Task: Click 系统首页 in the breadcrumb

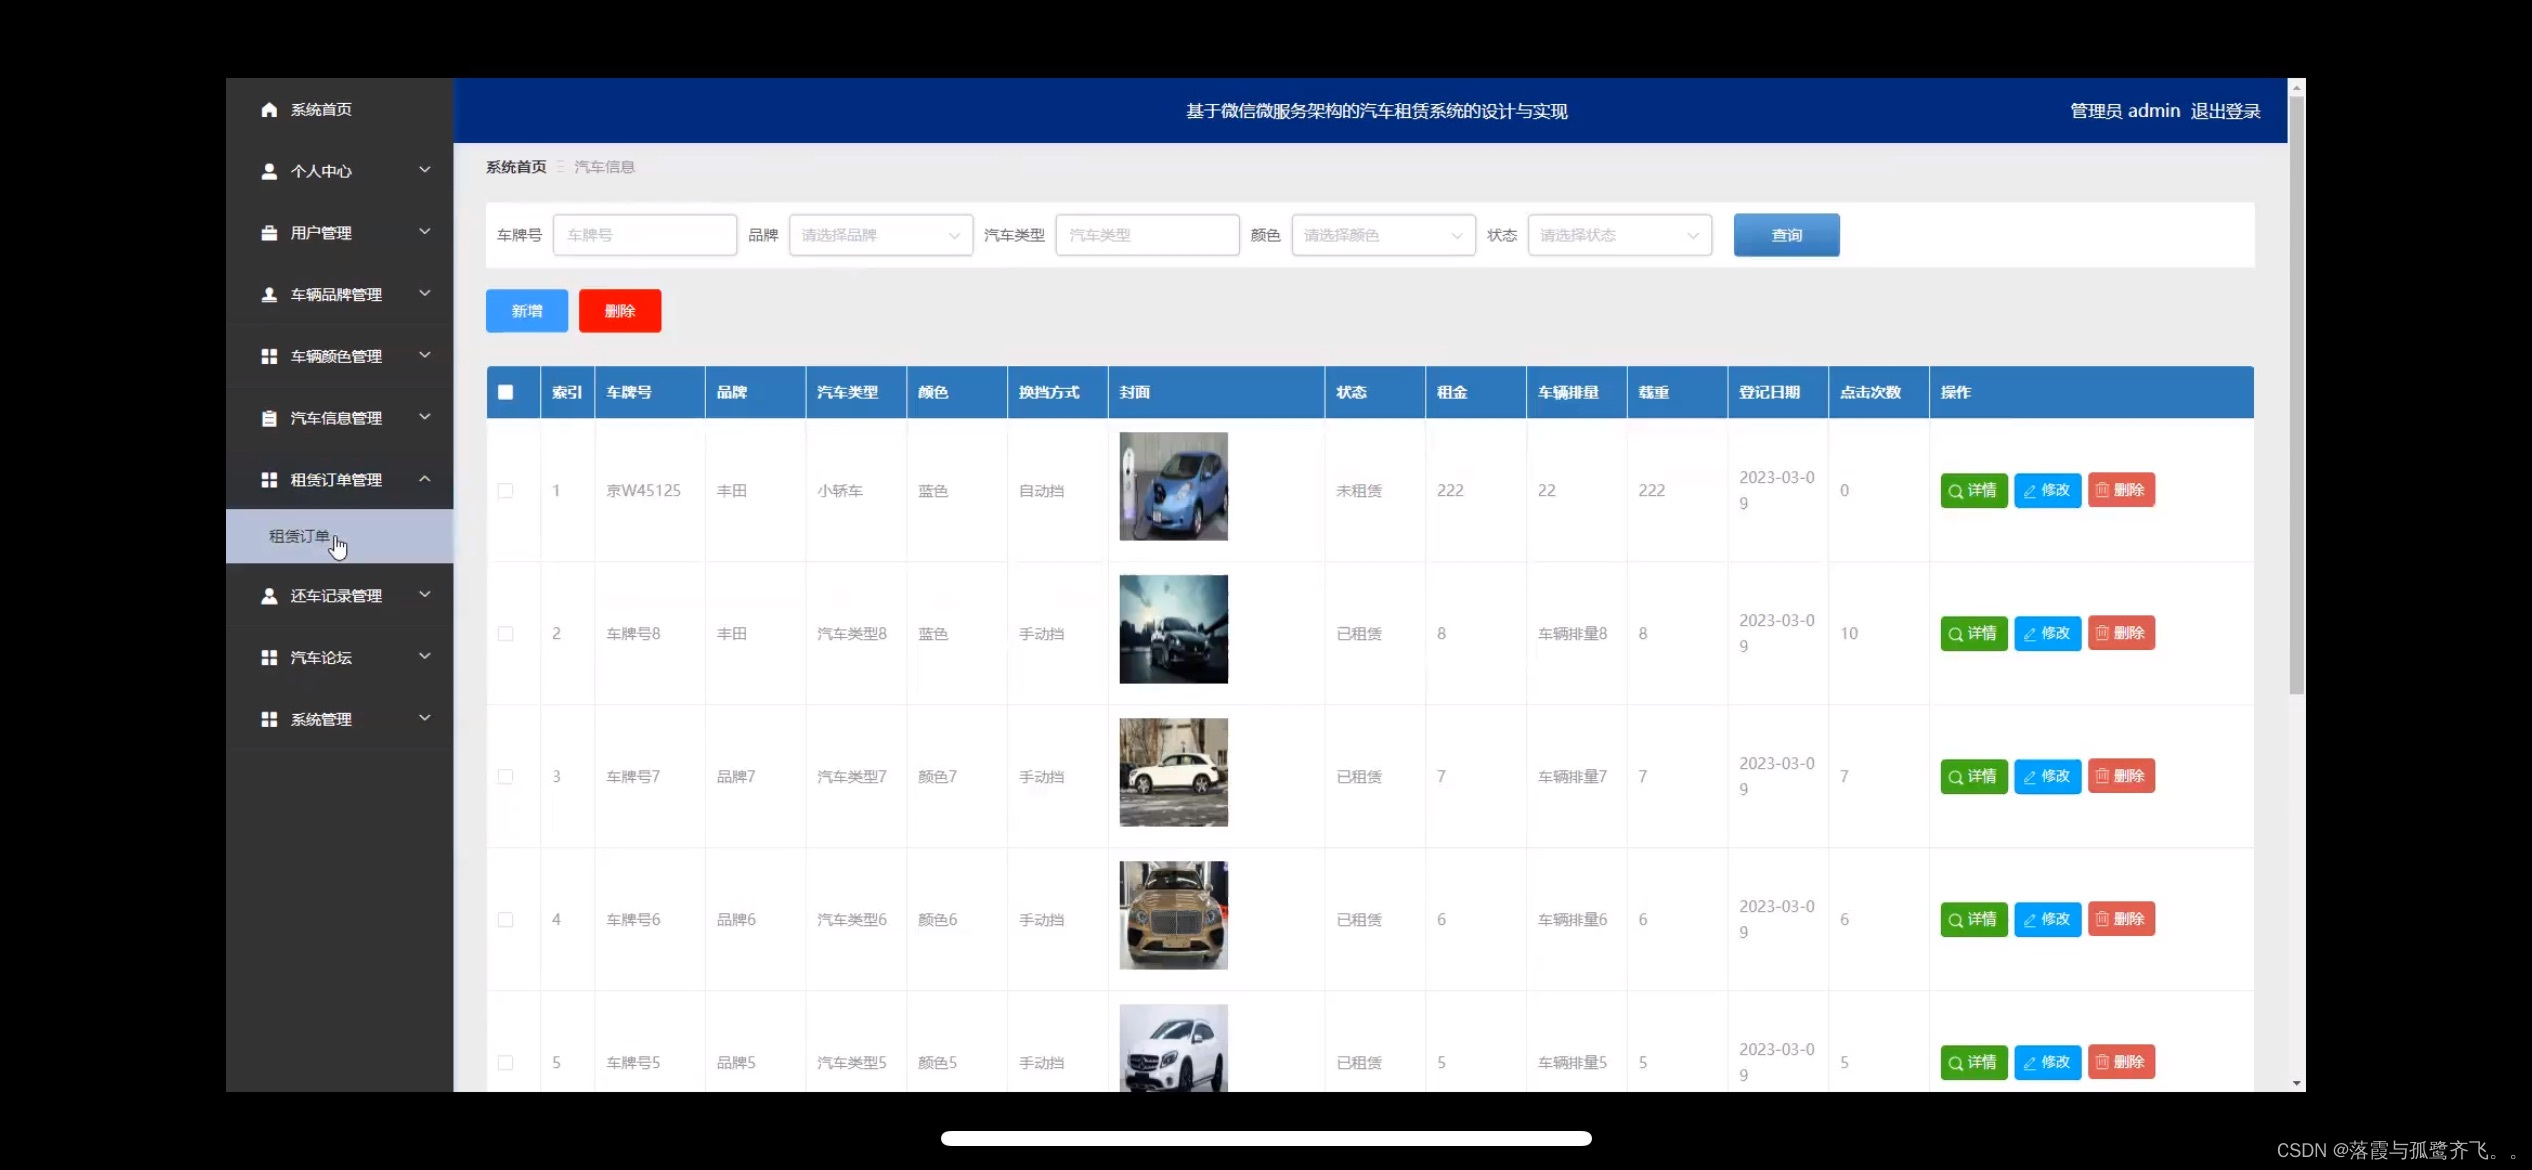Action: coord(516,167)
